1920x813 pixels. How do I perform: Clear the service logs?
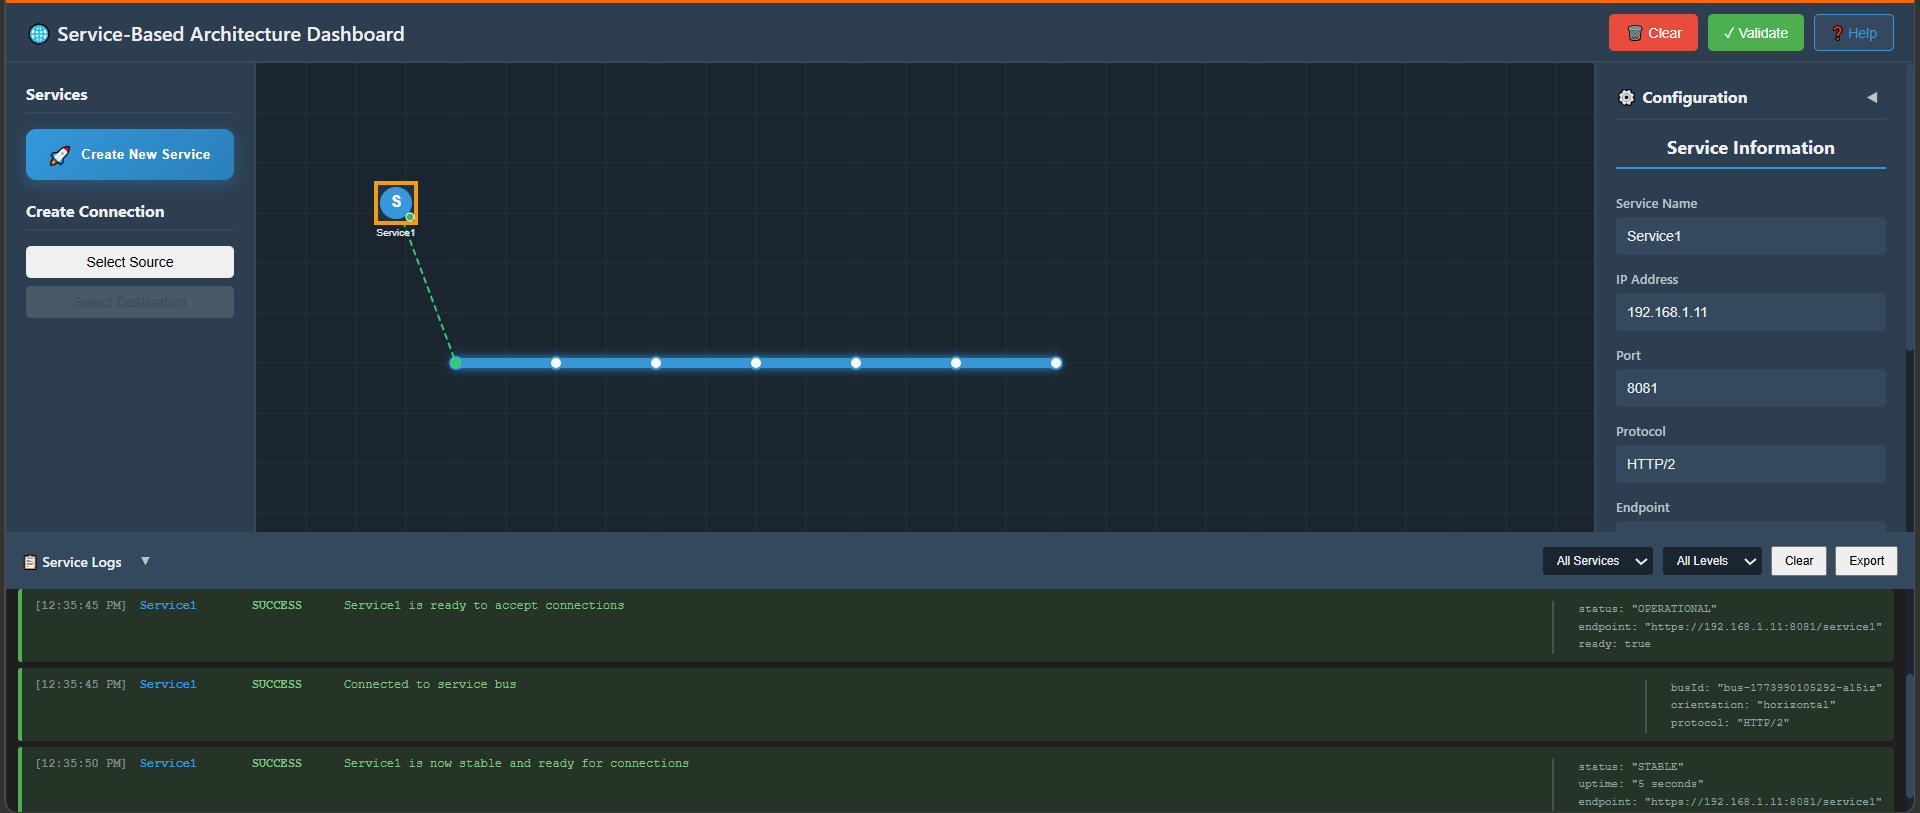1799,561
